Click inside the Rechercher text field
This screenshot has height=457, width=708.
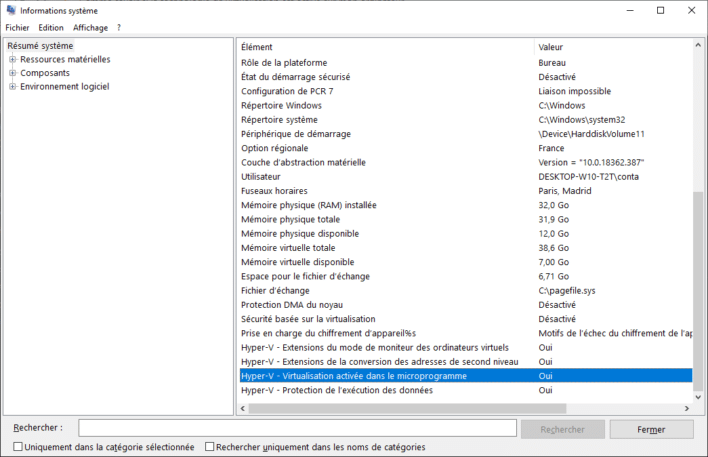(297, 429)
